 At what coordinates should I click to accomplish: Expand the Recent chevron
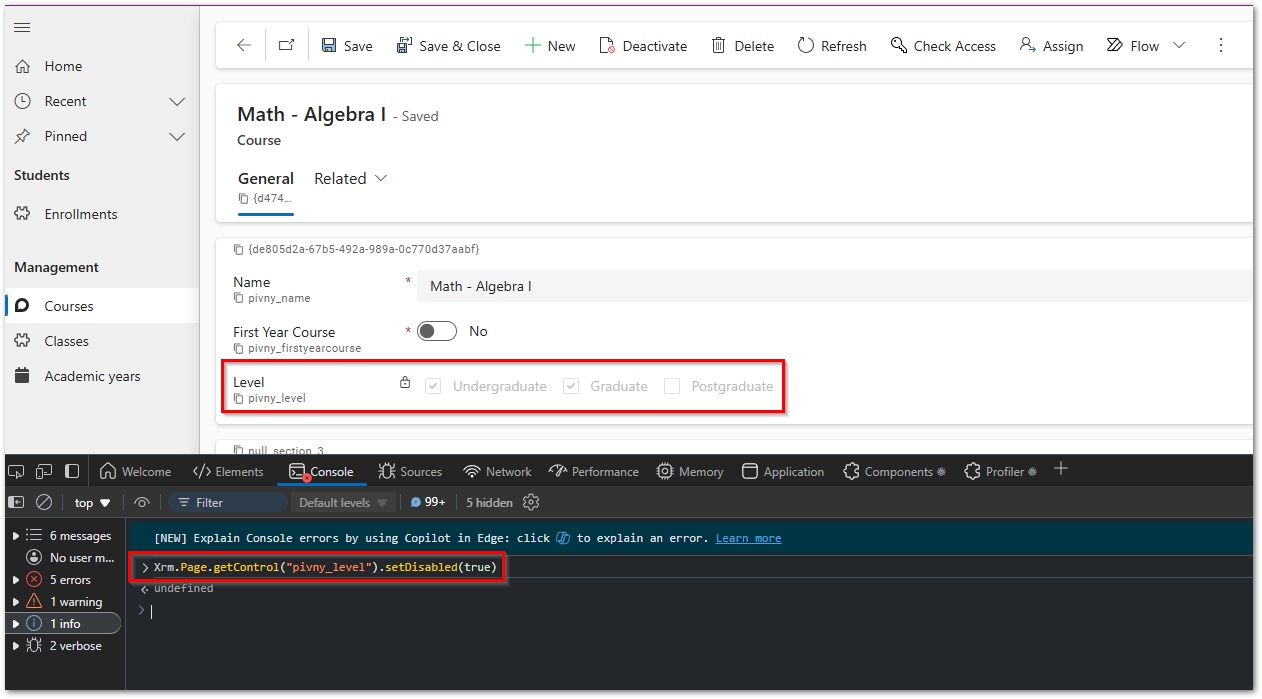pos(177,101)
